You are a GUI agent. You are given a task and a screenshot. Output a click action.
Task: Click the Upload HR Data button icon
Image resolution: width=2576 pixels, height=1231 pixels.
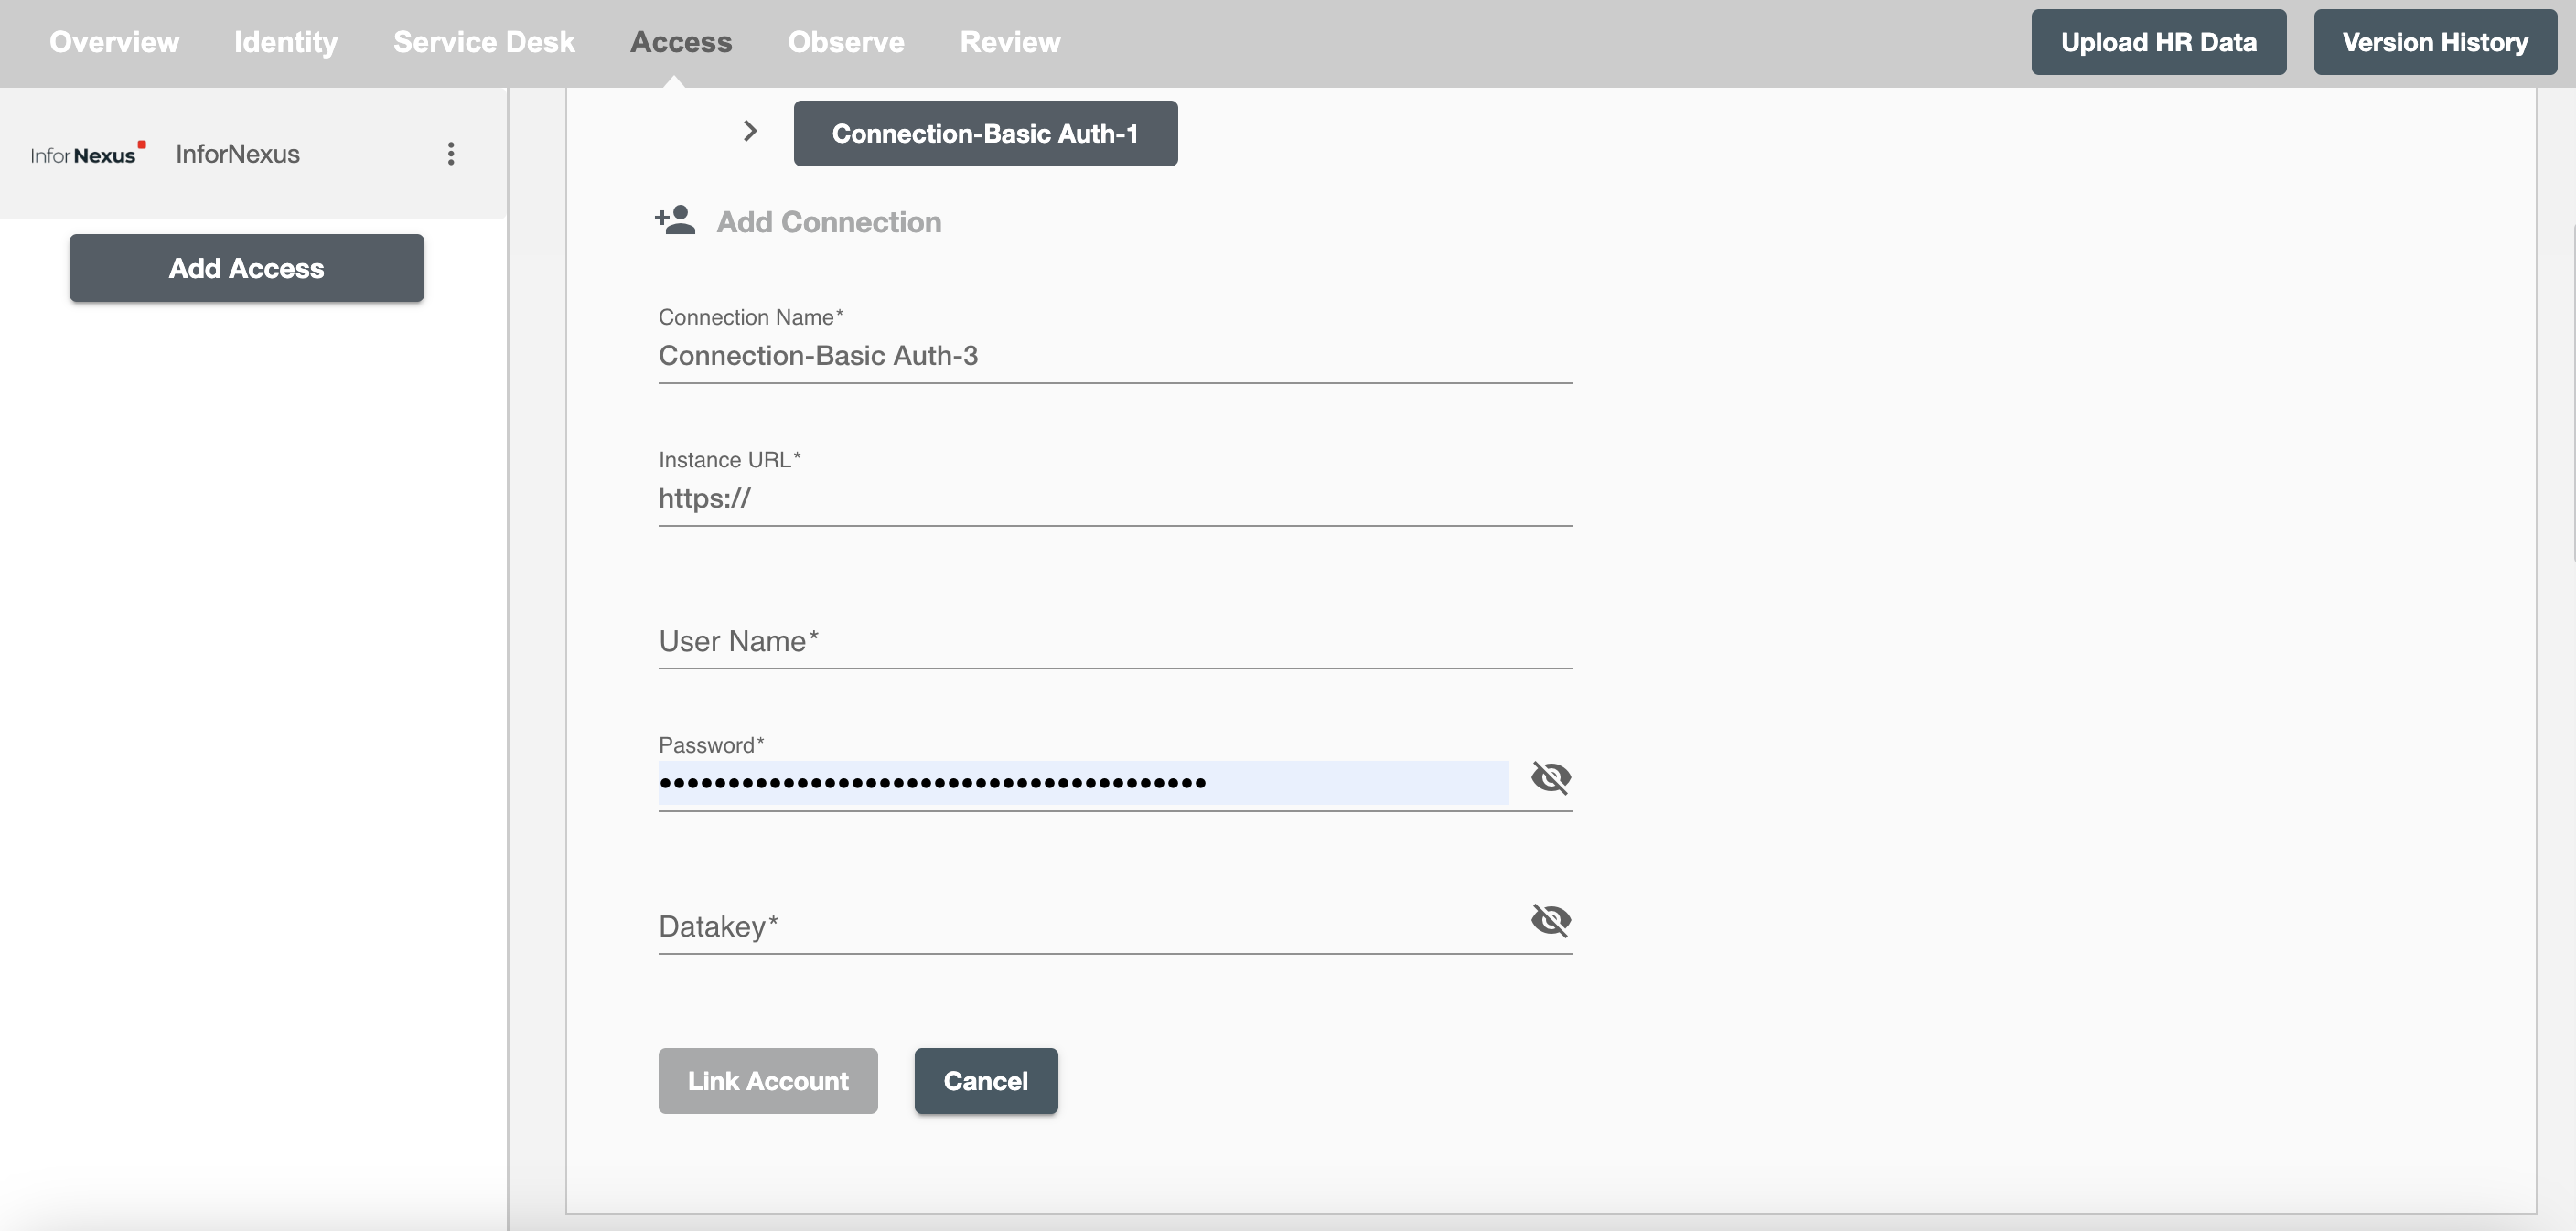(2159, 41)
